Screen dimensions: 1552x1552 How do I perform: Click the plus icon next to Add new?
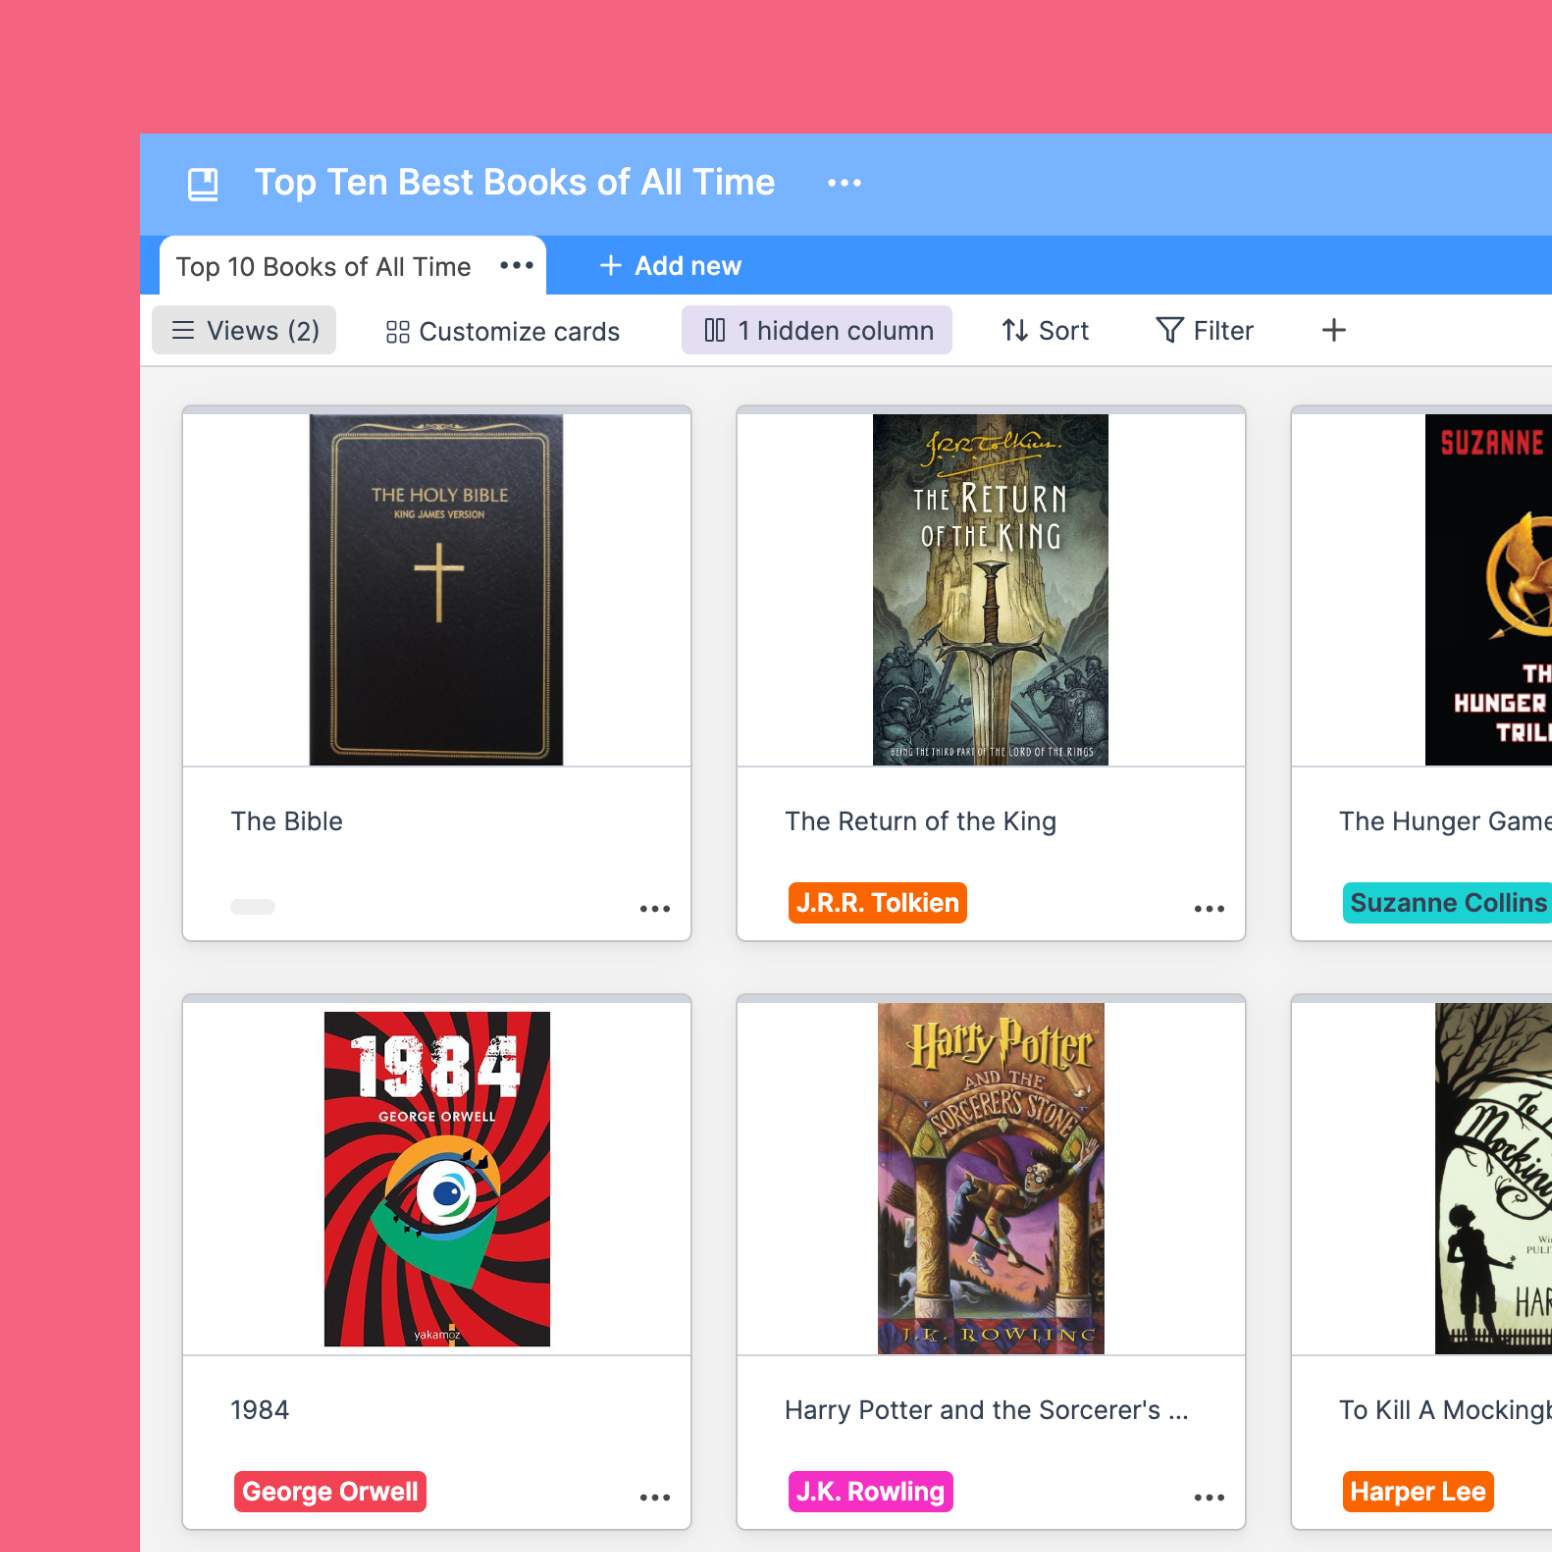tap(611, 265)
